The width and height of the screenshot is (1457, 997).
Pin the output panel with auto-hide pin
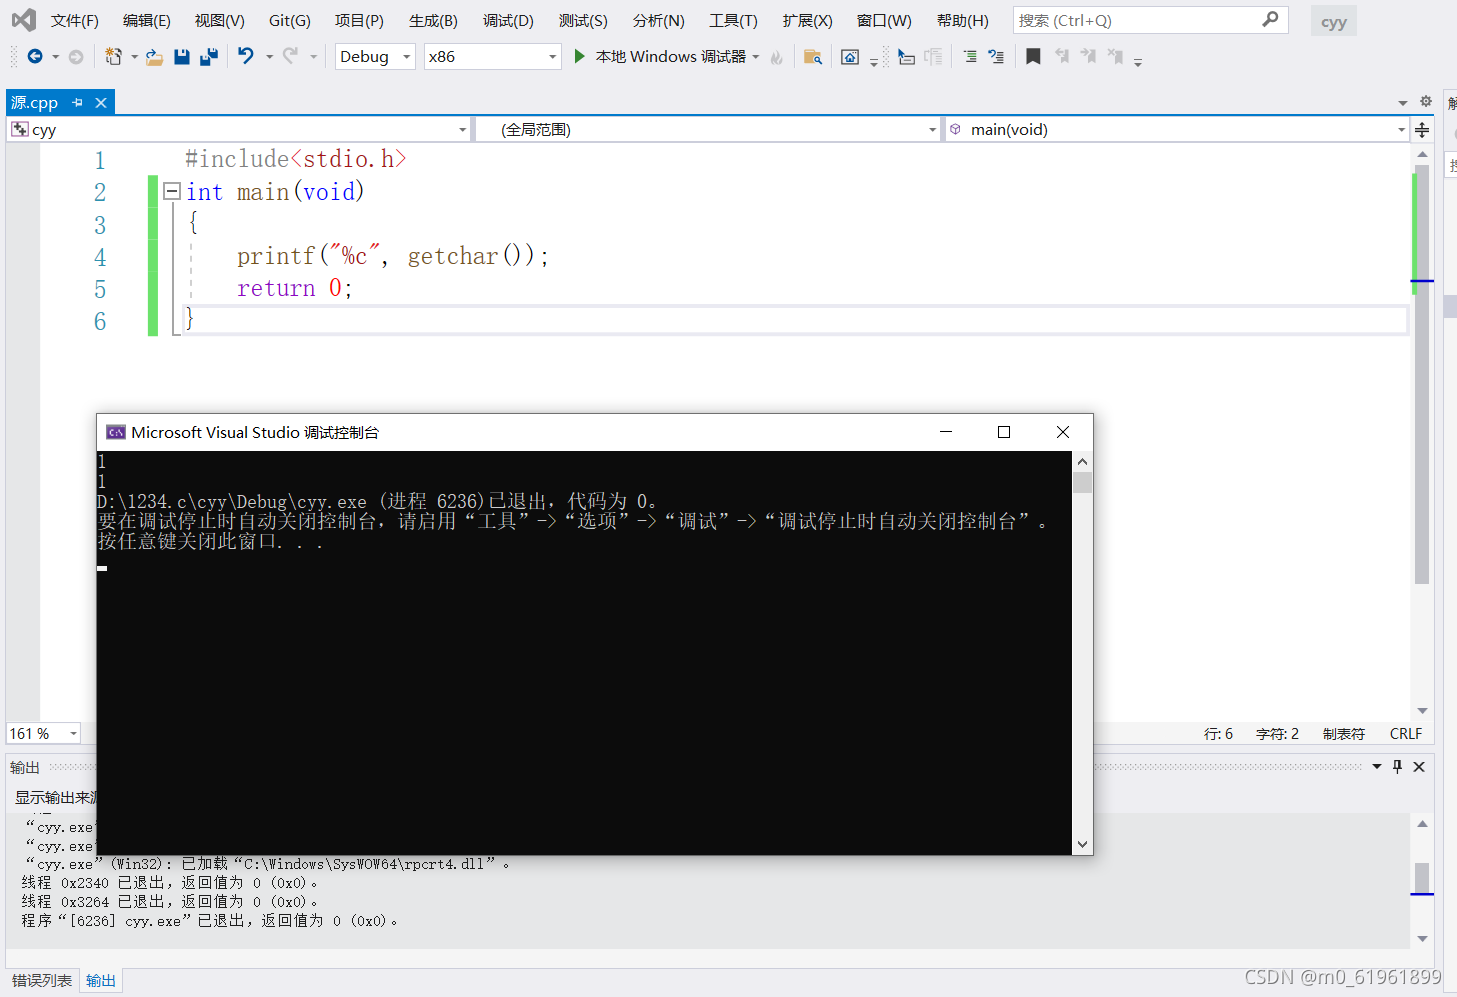(x=1398, y=766)
